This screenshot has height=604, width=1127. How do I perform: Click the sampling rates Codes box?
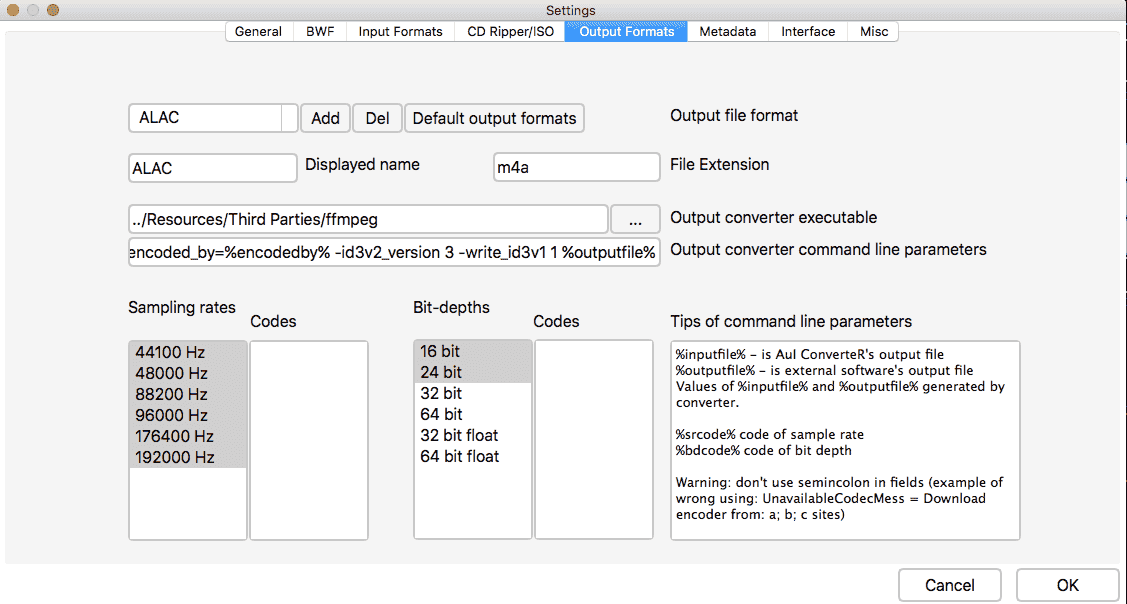[309, 440]
